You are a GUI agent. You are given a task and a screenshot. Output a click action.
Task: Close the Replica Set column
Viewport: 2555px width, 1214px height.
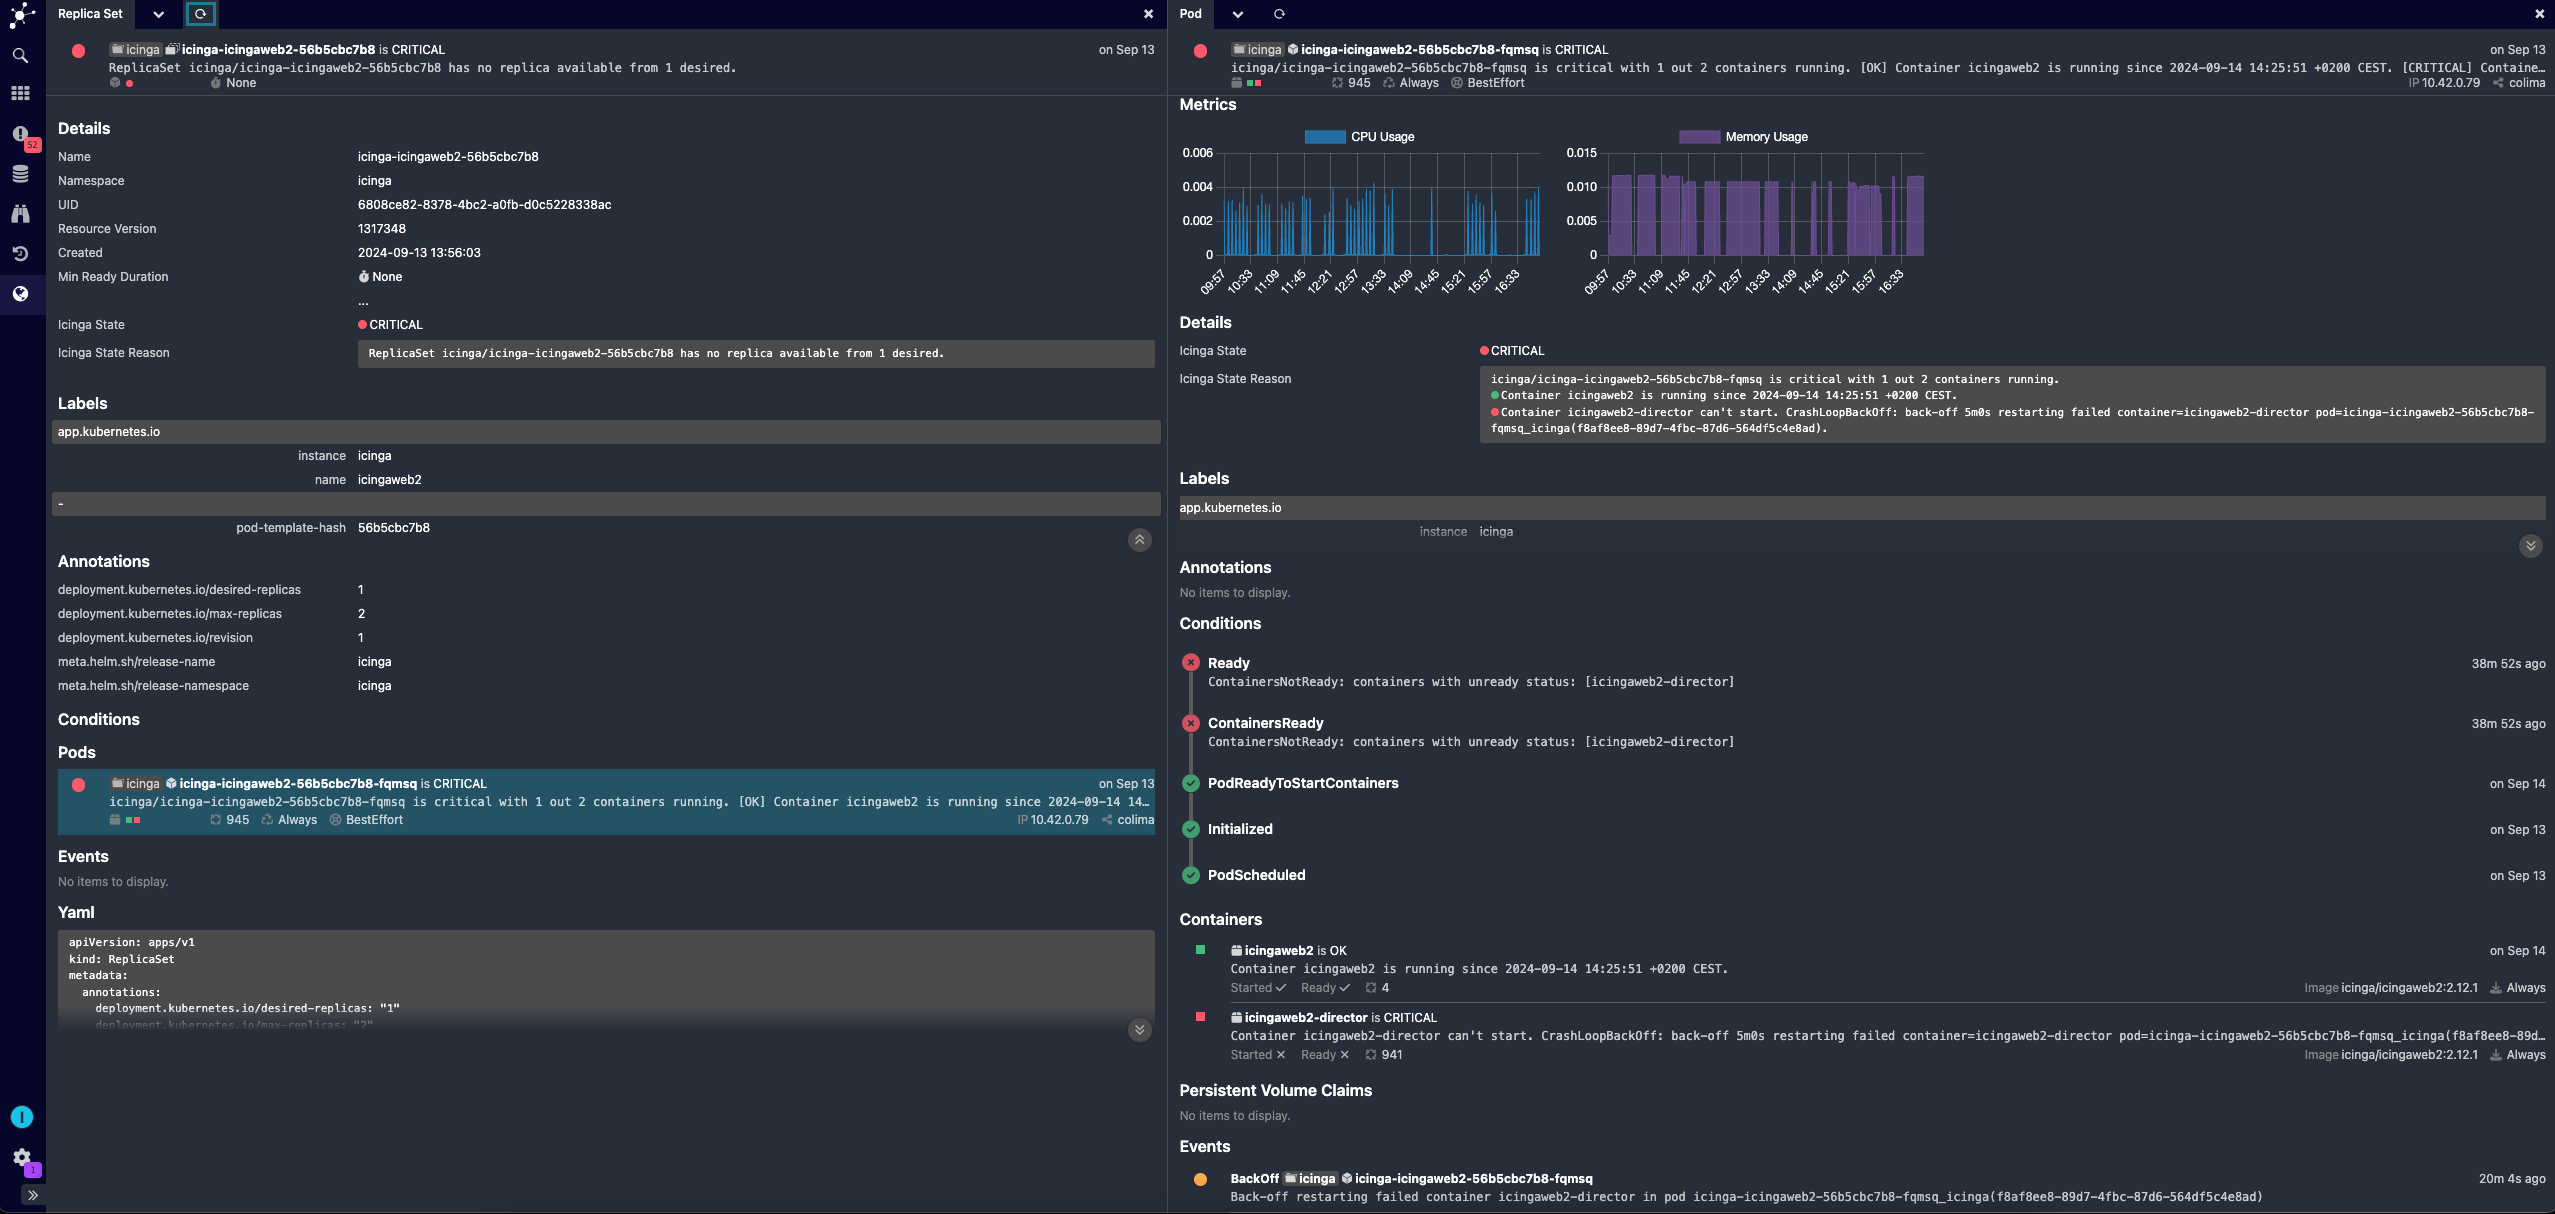(x=1148, y=14)
